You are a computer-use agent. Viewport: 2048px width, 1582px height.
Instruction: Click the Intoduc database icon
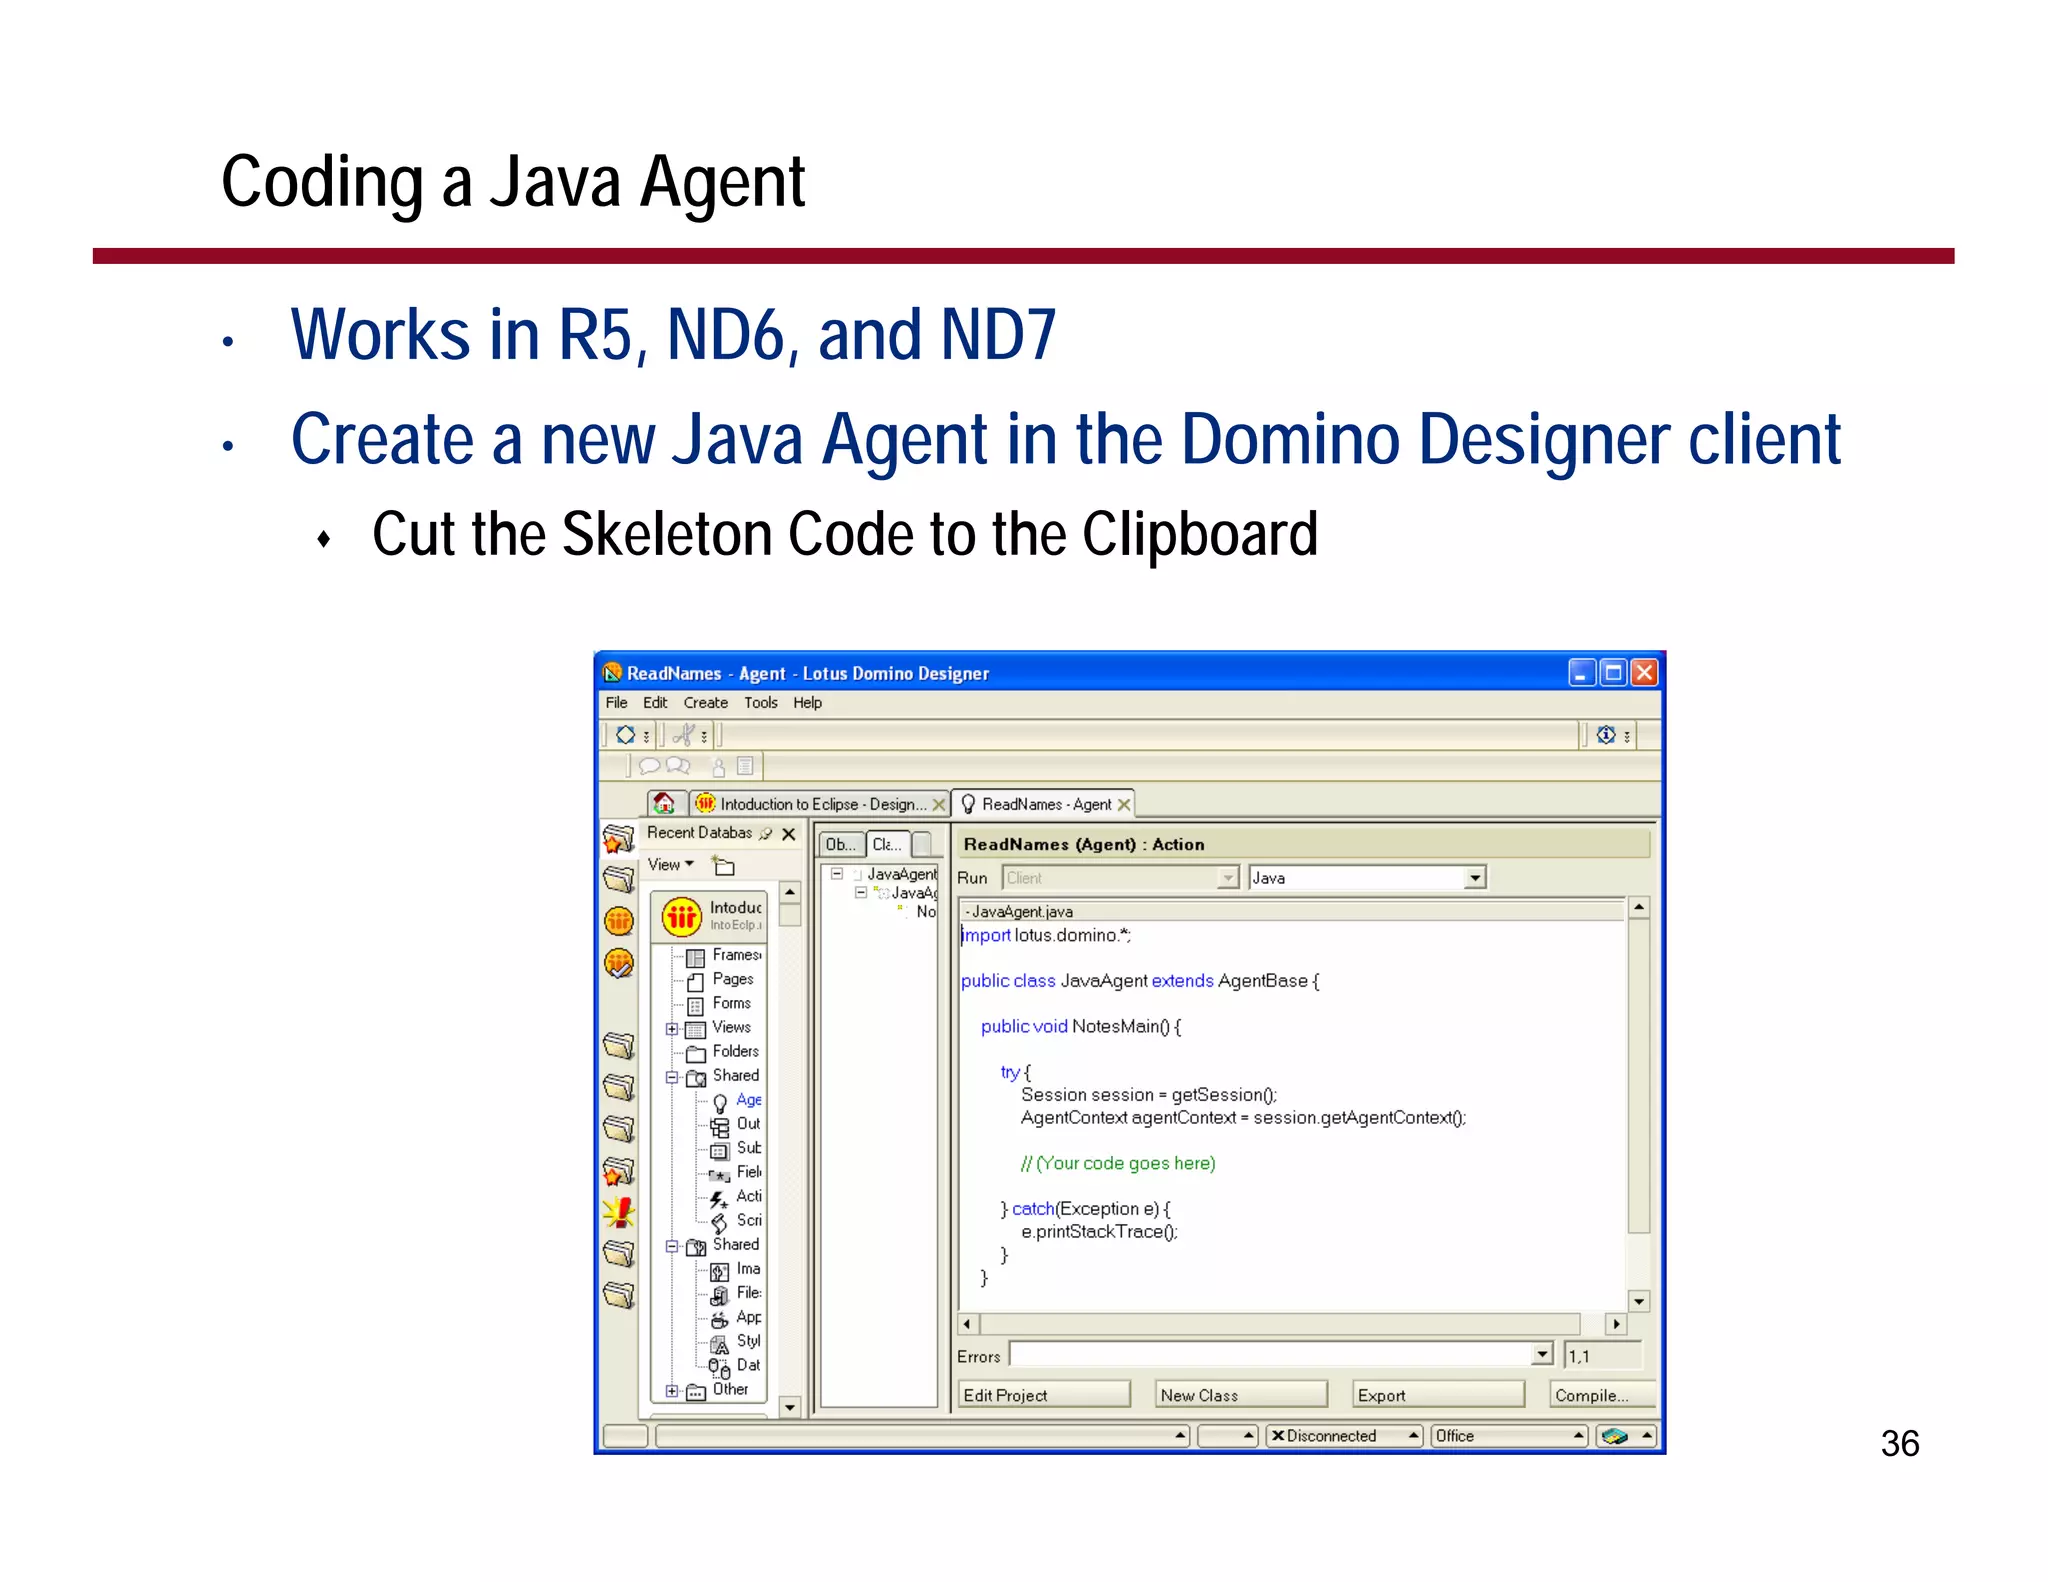[682, 915]
